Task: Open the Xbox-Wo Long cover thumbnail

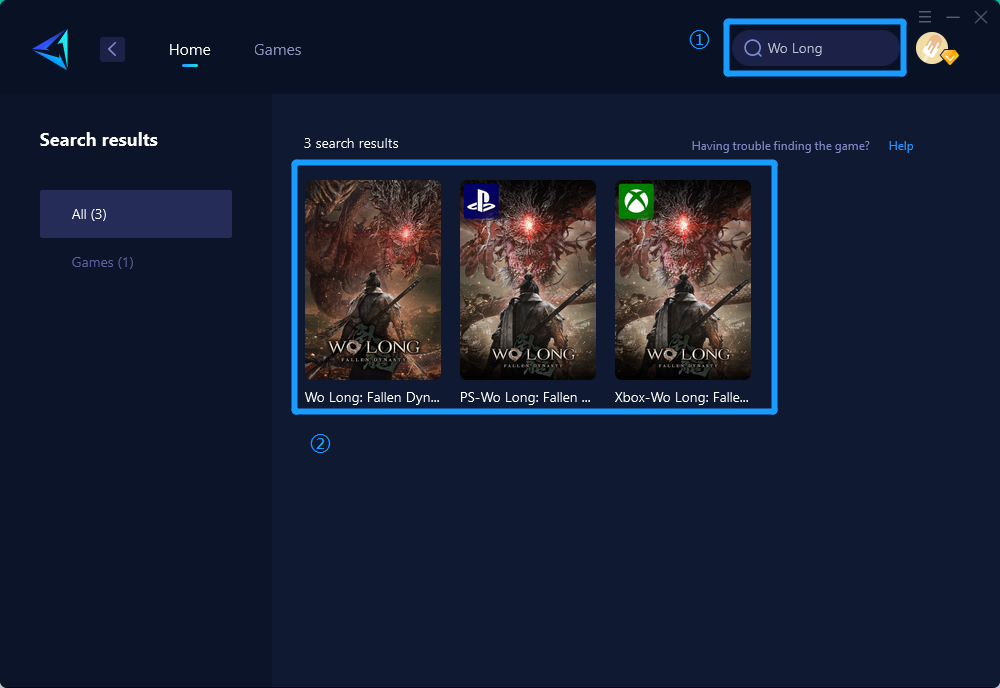Action: click(683, 280)
